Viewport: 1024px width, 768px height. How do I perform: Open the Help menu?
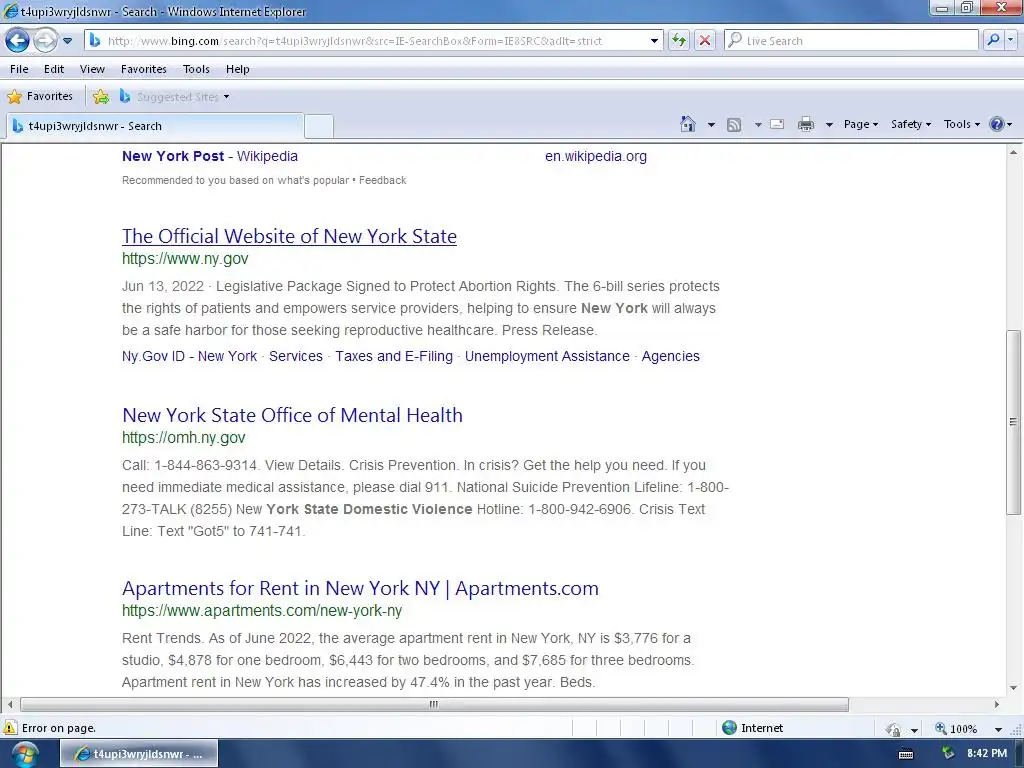[238, 69]
